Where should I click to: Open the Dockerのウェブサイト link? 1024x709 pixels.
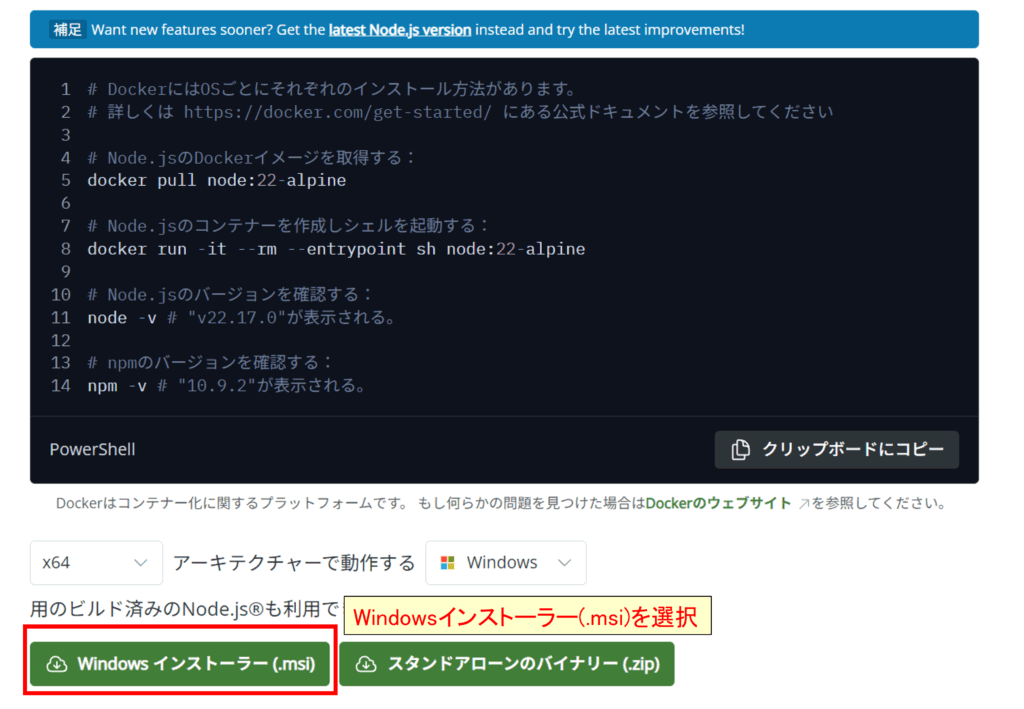(718, 503)
